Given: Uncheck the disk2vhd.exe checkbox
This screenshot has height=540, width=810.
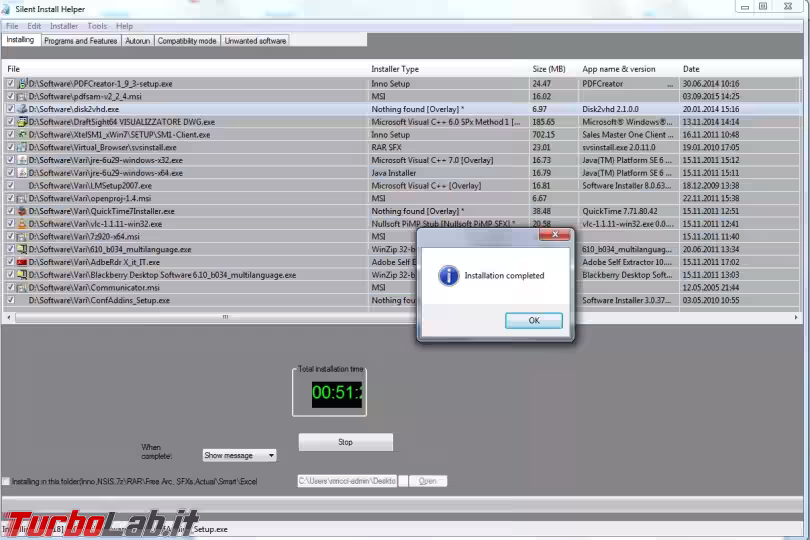Looking at the screenshot, I should (x=10, y=109).
